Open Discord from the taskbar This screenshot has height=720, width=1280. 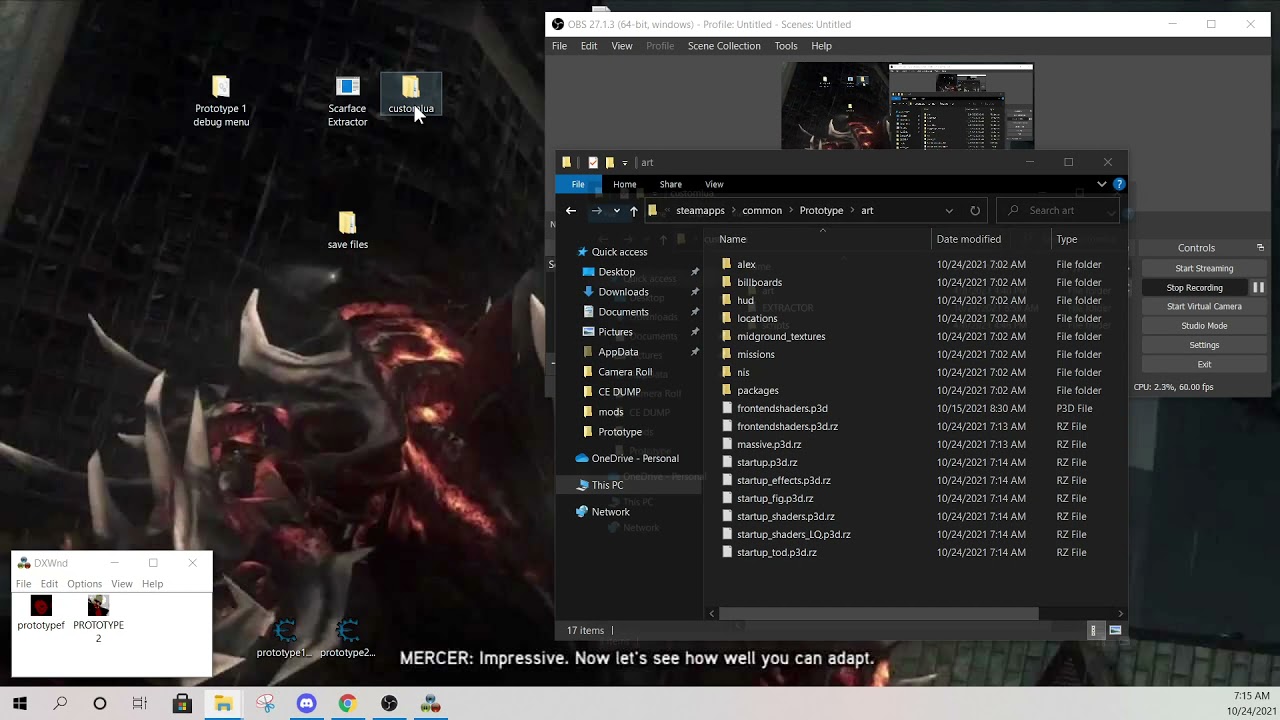click(306, 704)
